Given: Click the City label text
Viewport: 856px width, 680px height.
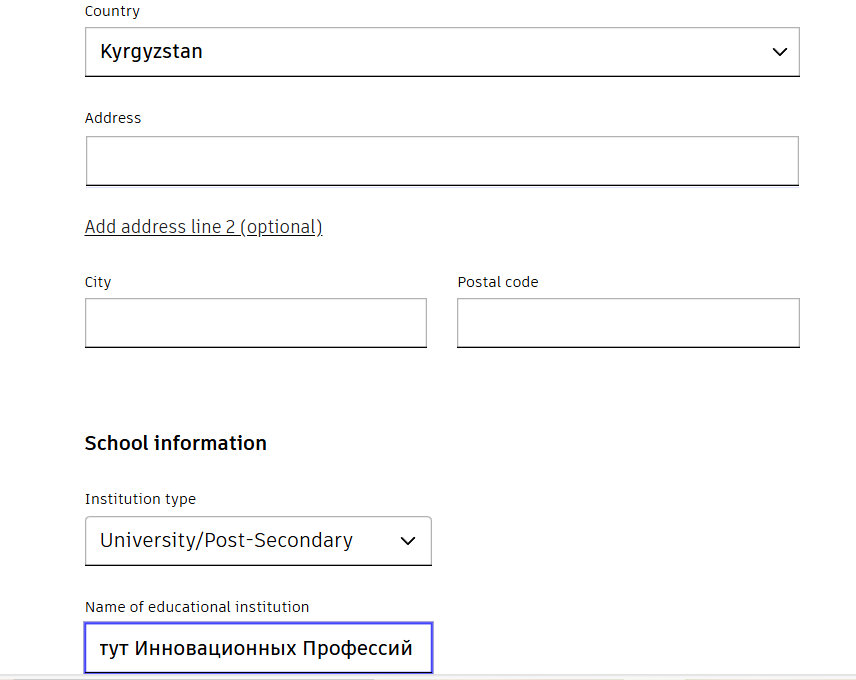Looking at the screenshot, I should [x=98, y=282].
